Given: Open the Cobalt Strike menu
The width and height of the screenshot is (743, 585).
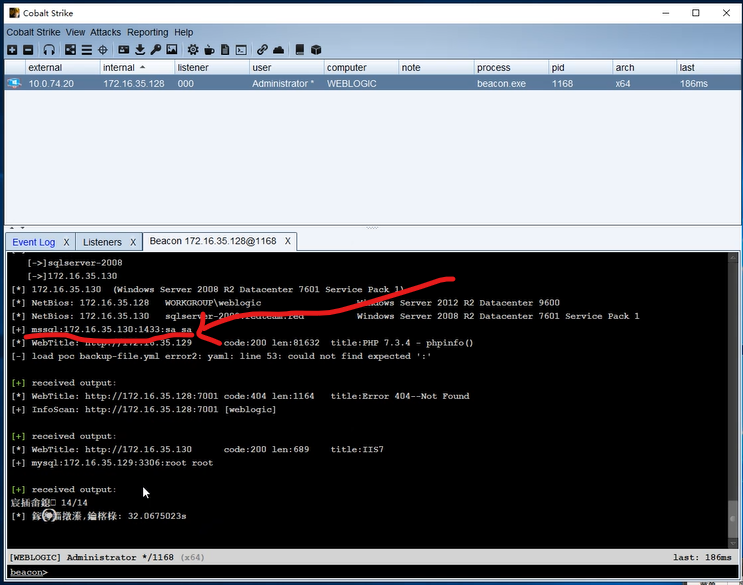Looking at the screenshot, I should click(x=33, y=32).
